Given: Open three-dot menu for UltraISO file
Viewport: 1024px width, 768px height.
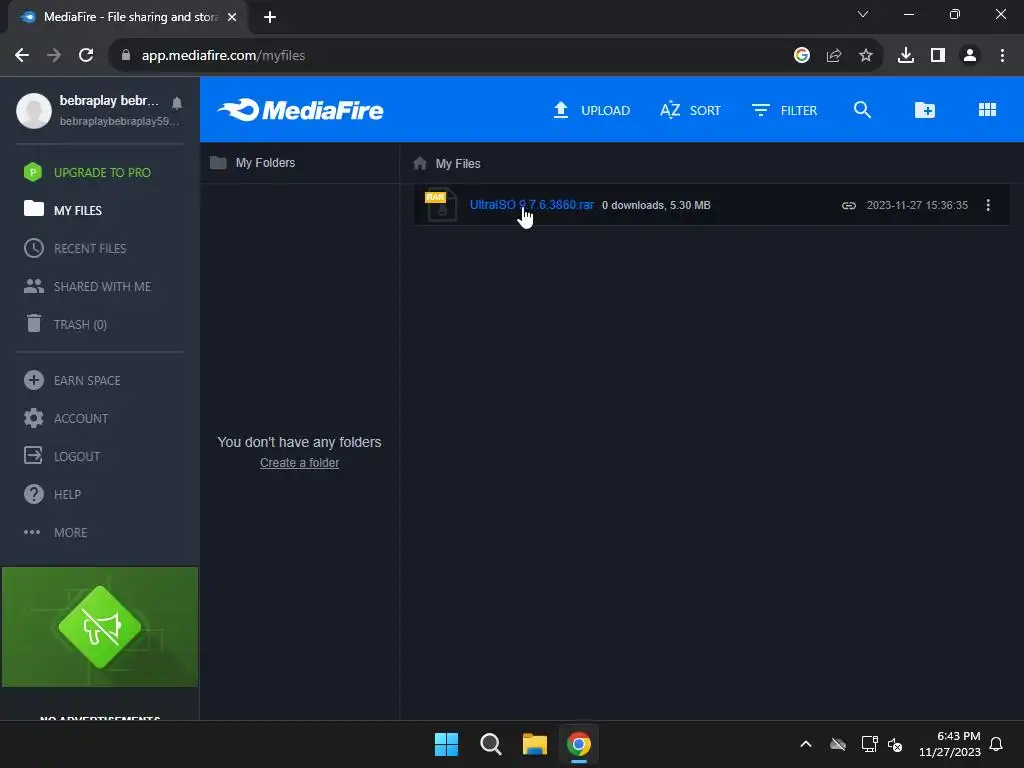Looking at the screenshot, I should tap(987, 205).
